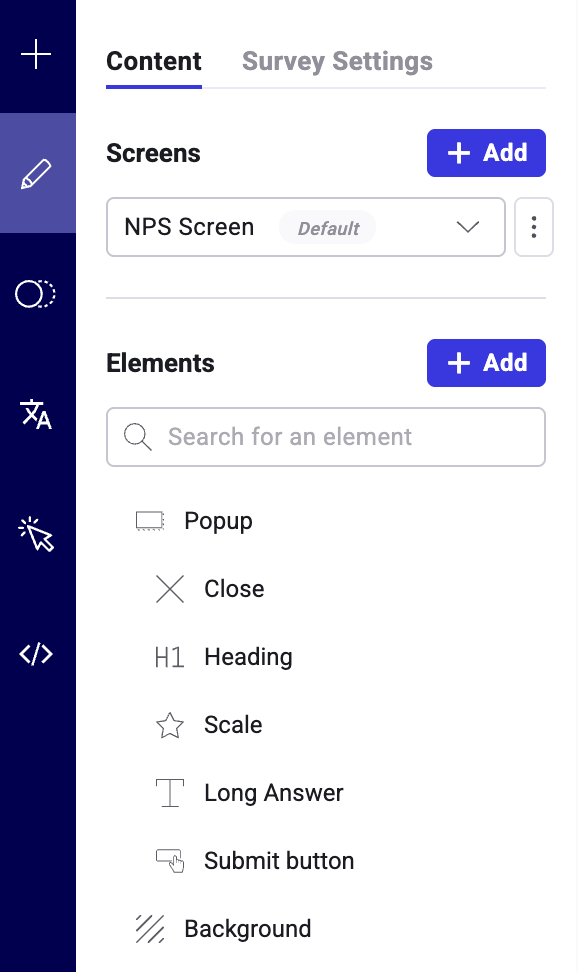
Task: Select the Content tab
Action: click(154, 61)
